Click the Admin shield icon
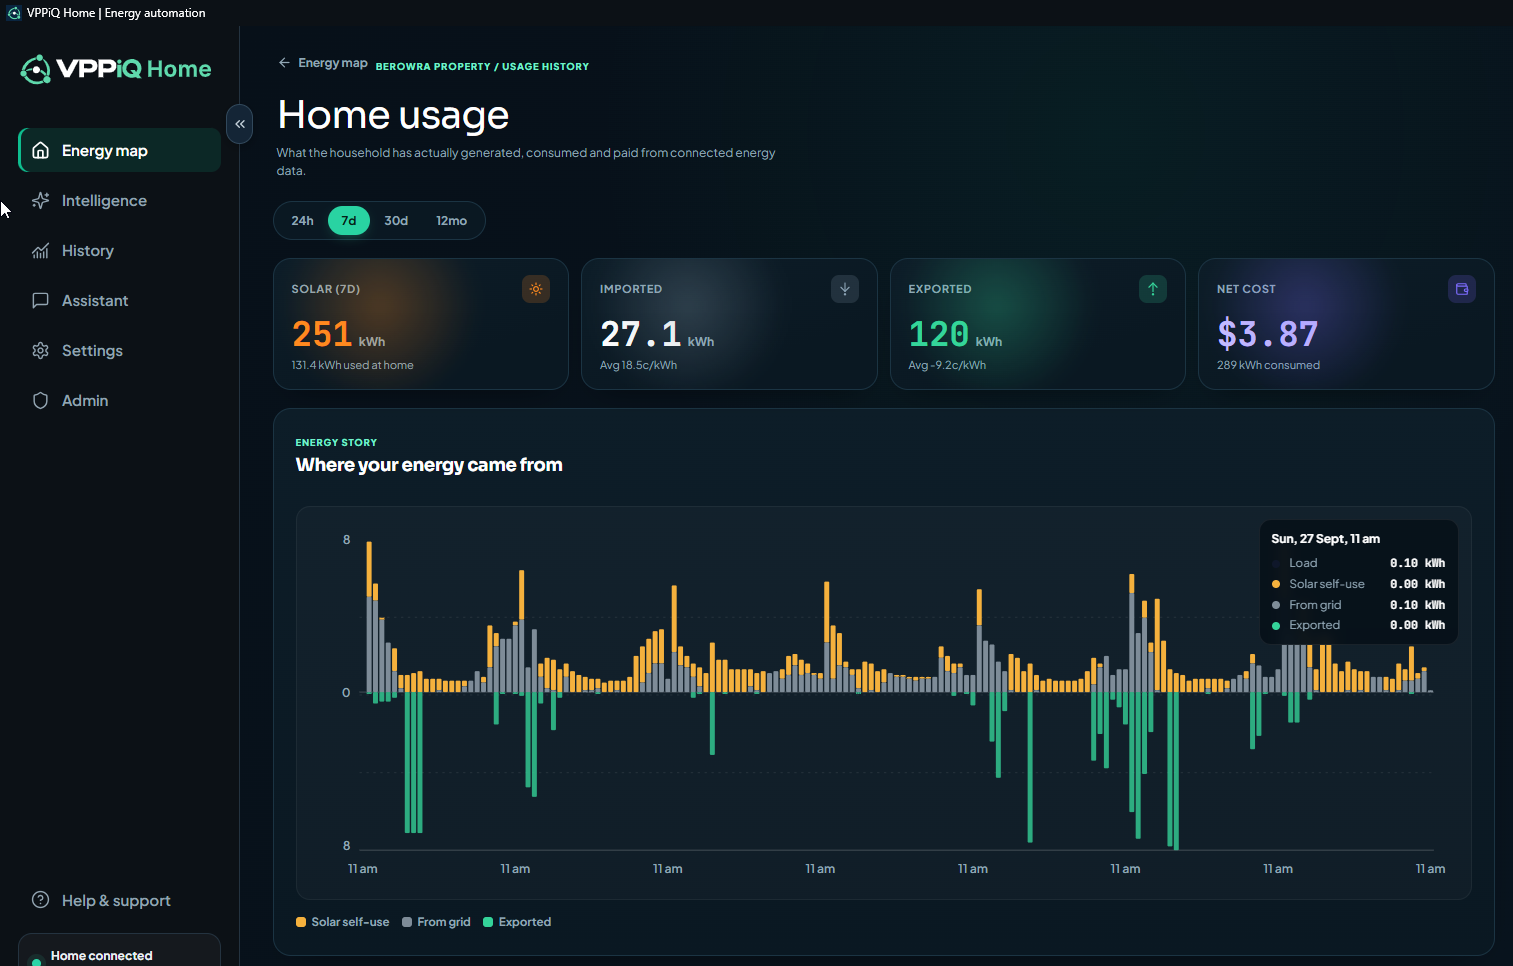 41,400
